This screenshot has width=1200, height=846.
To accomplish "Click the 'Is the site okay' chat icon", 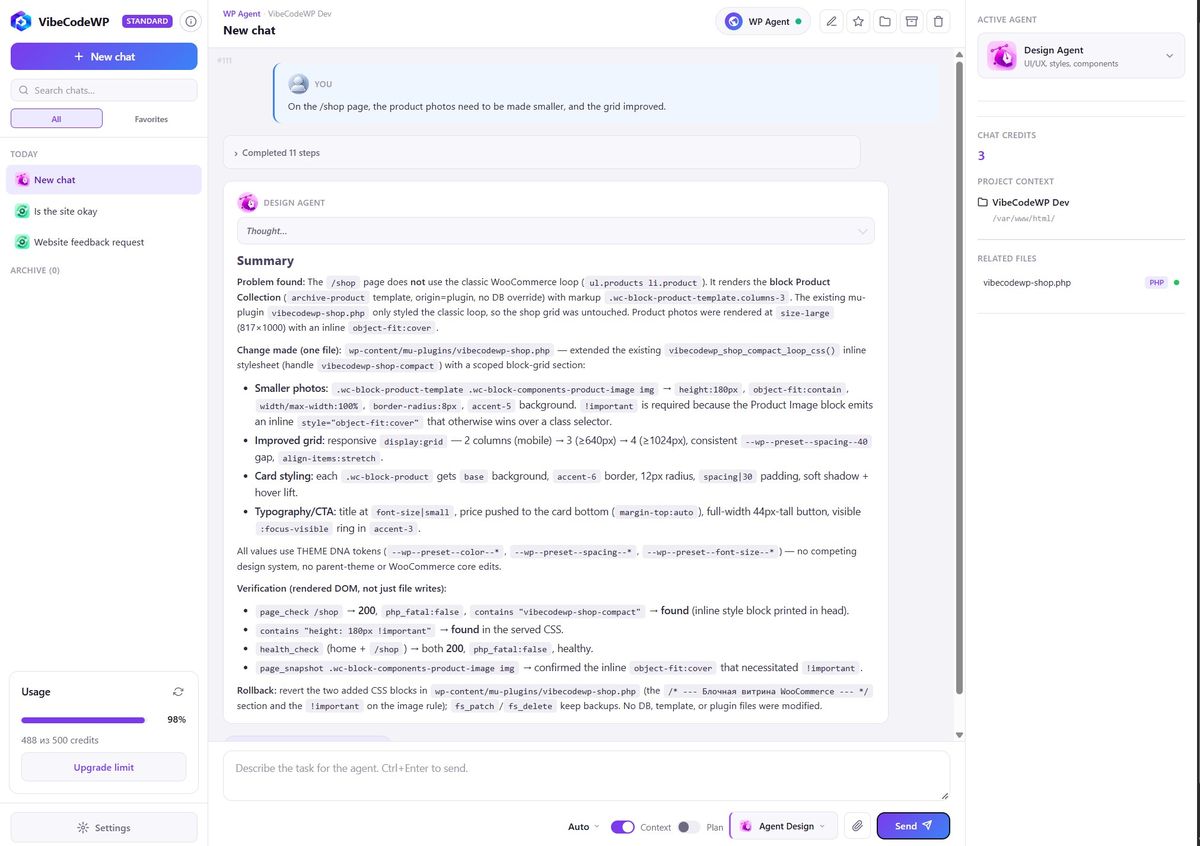I will pyautogui.click(x=22, y=211).
